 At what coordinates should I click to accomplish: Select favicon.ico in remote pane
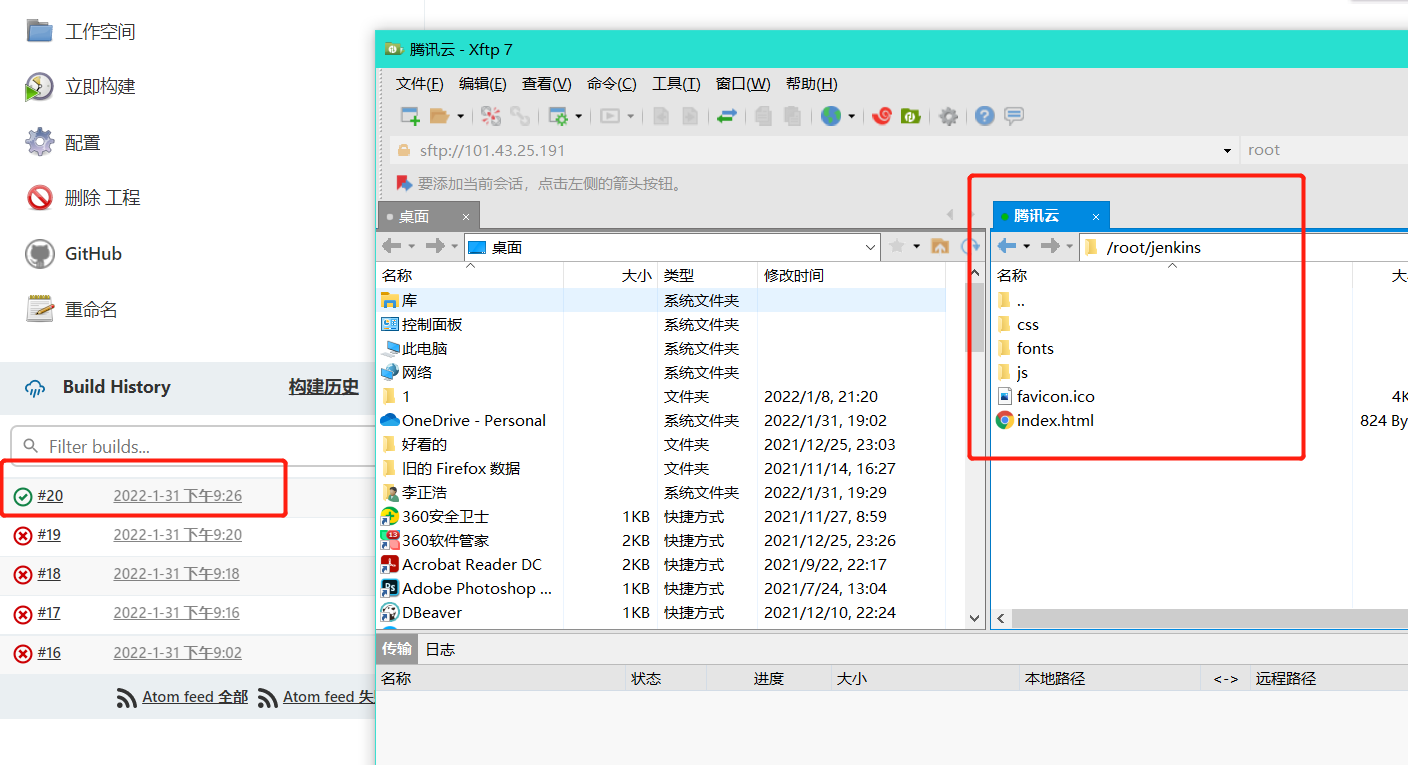(1055, 396)
